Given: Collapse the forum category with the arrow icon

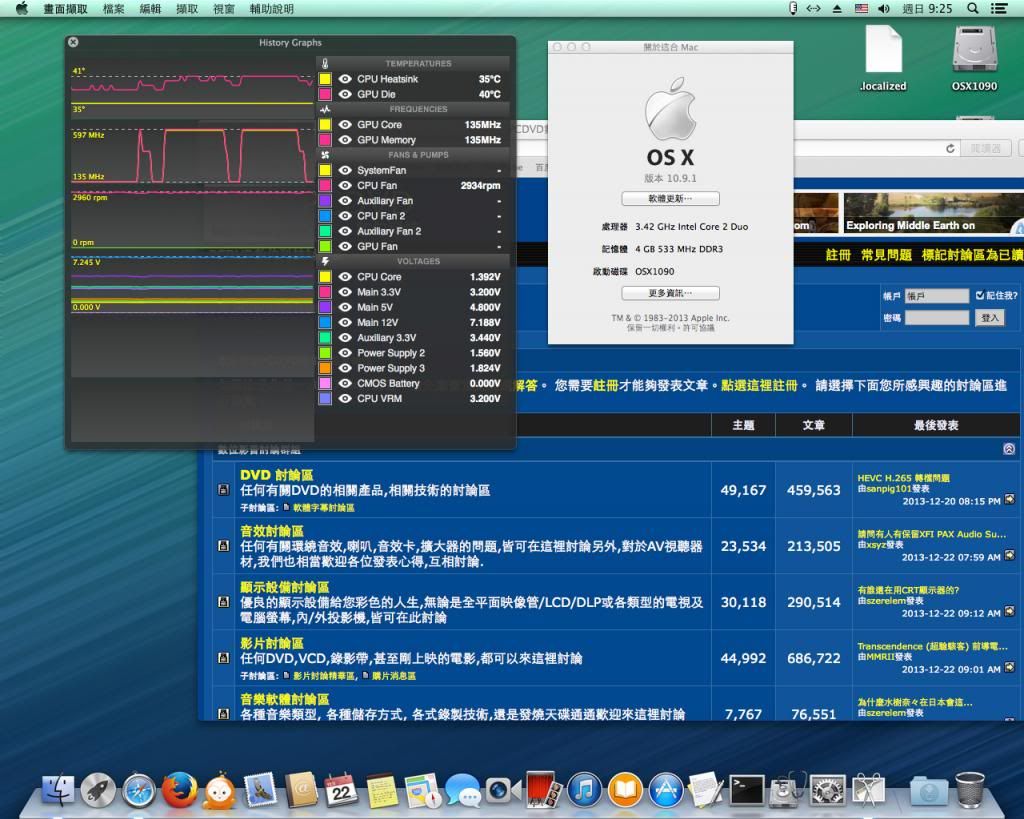Looking at the screenshot, I should click(x=1009, y=449).
